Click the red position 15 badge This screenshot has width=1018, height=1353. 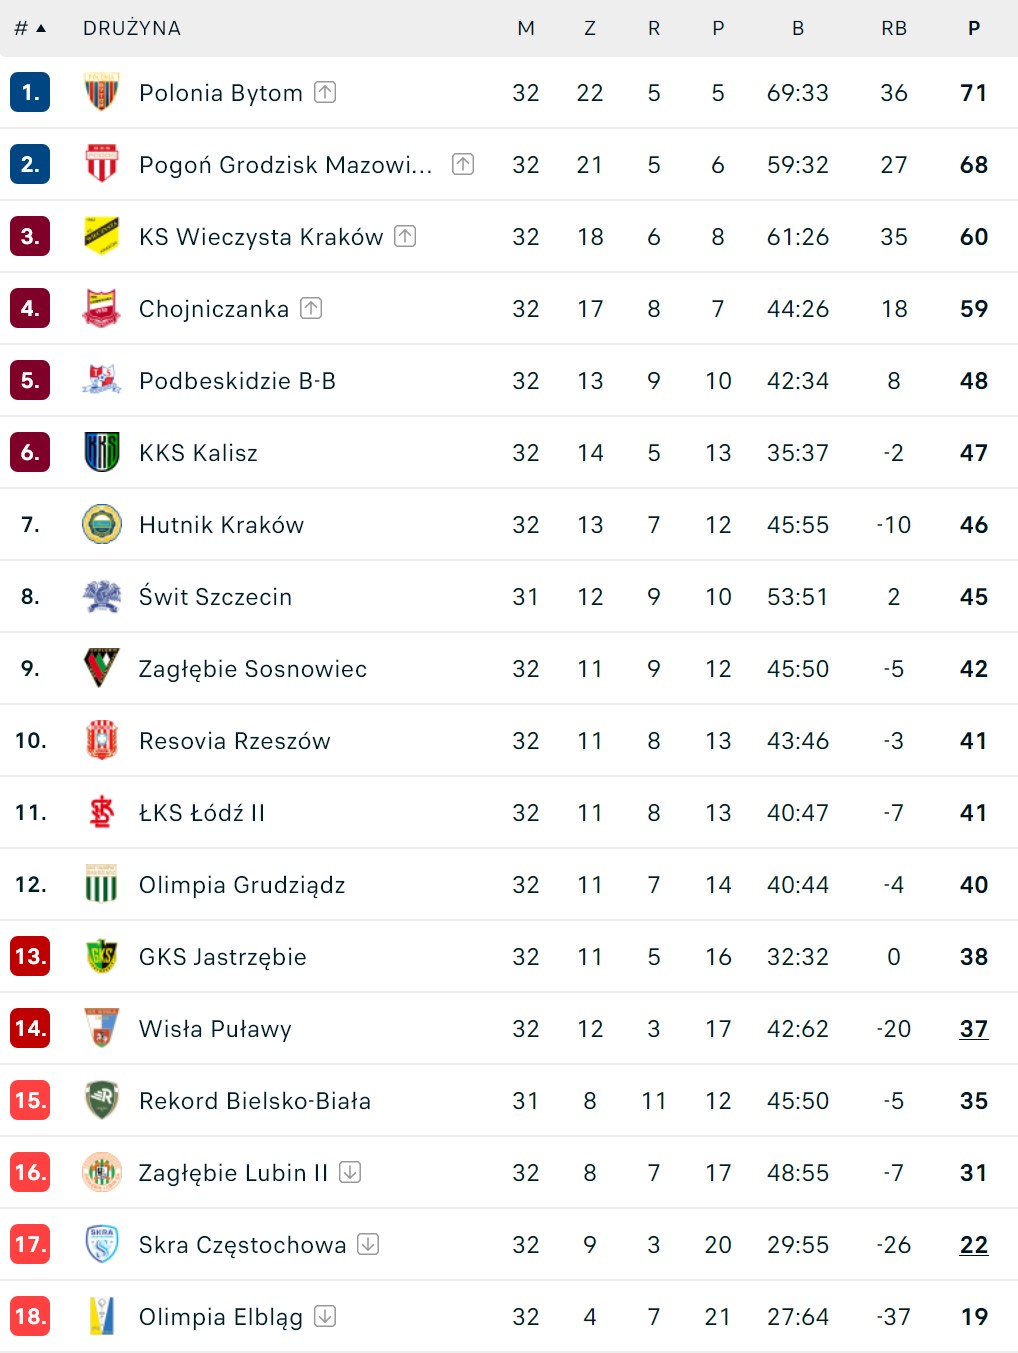[30, 1100]
